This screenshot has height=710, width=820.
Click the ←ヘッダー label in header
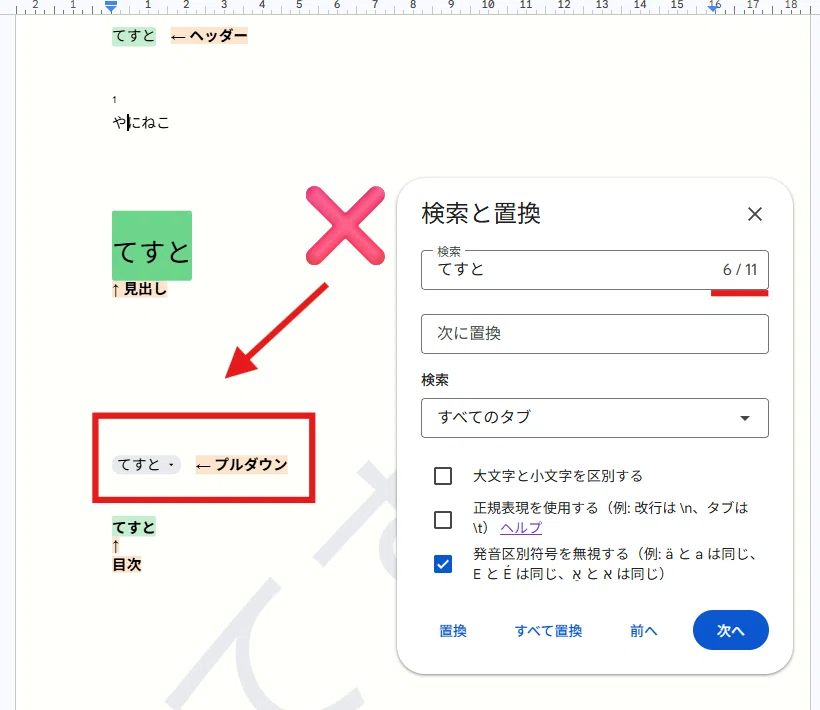(x=209, y=36)
